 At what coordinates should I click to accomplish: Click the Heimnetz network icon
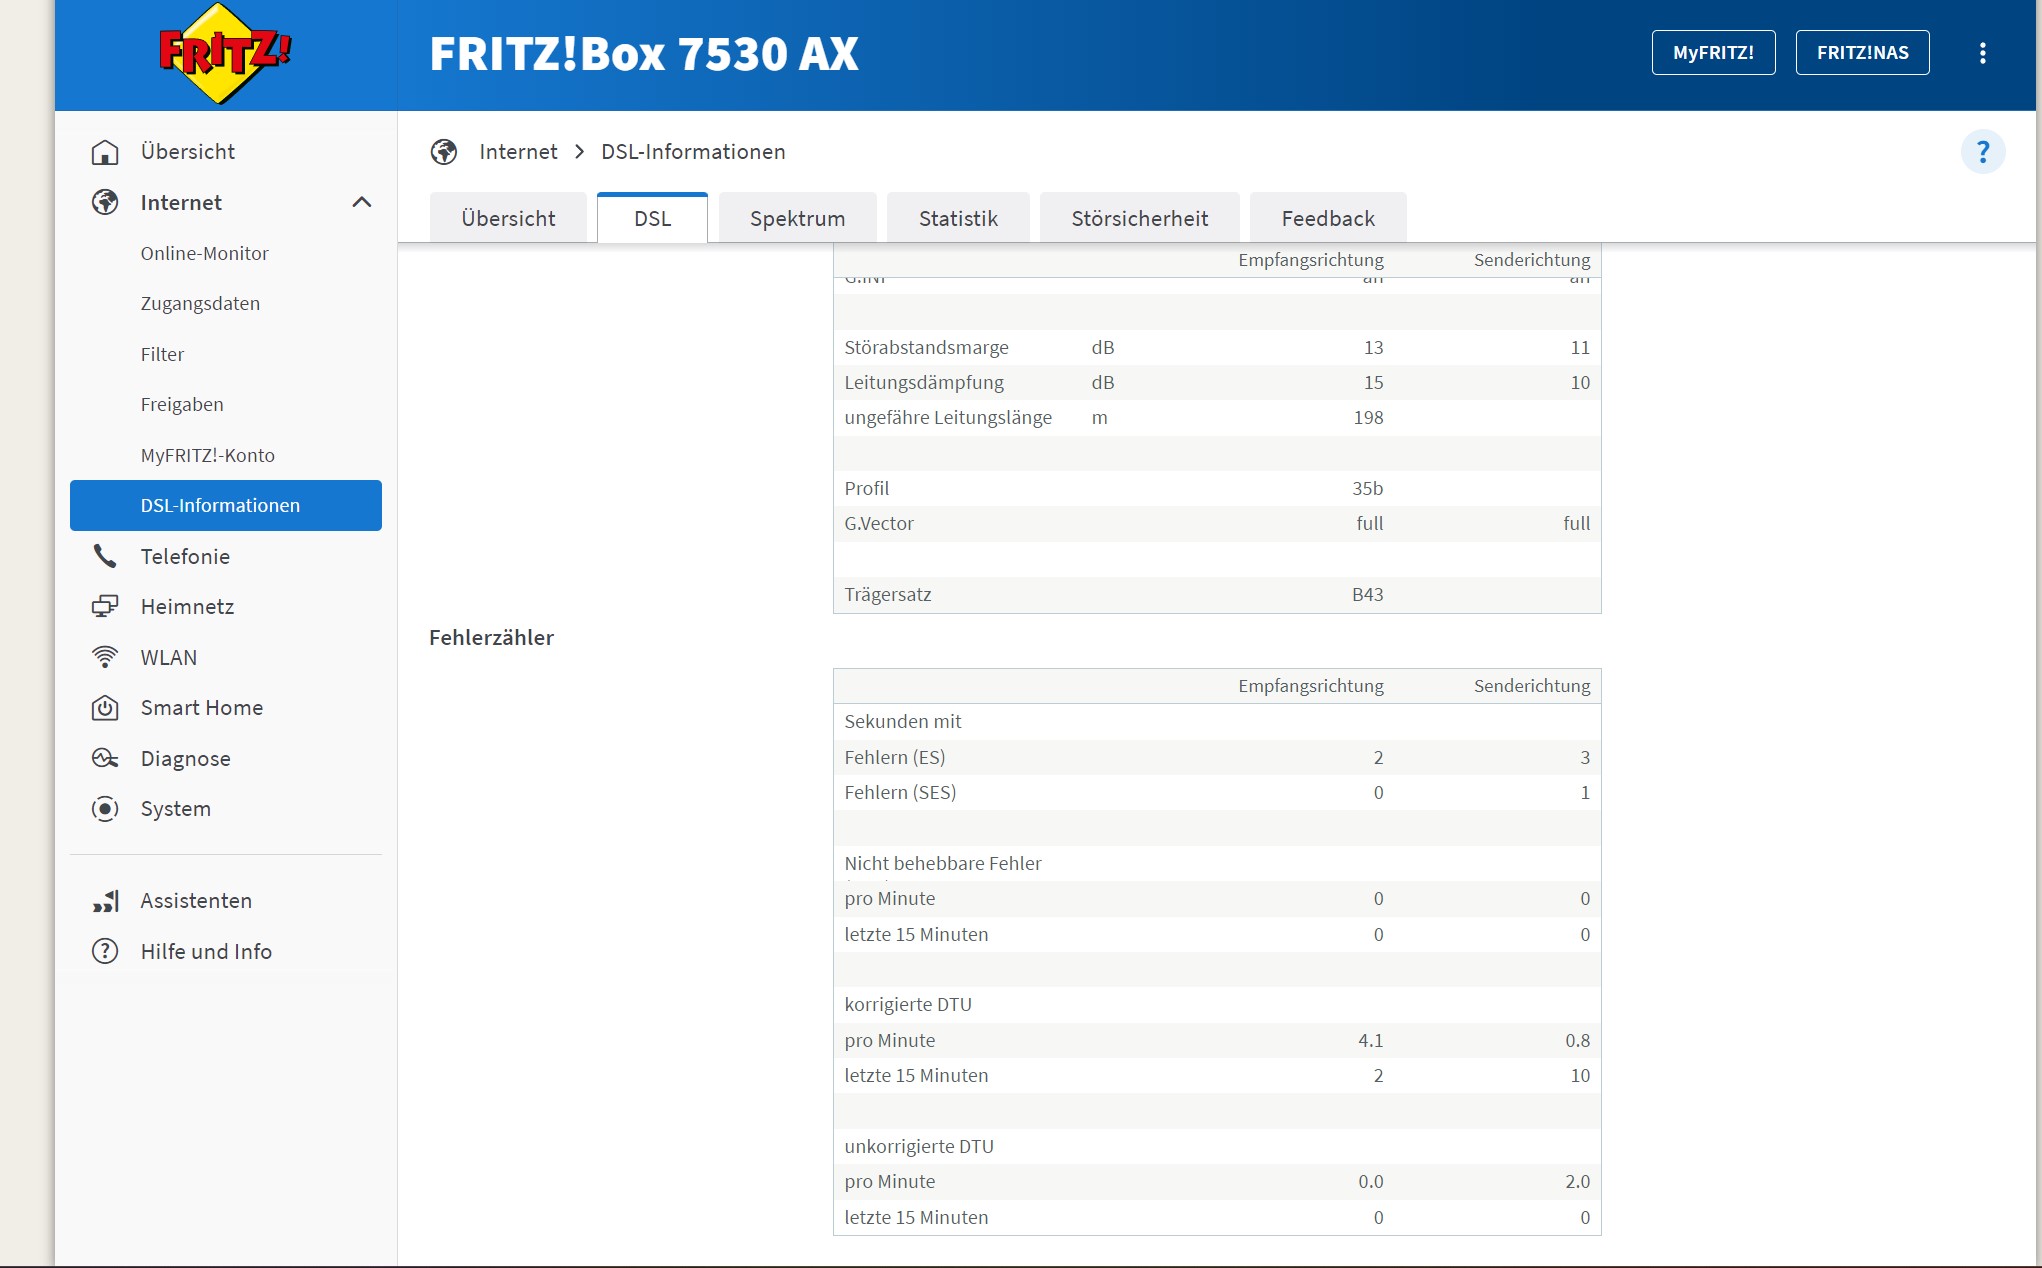coord(105,607)
